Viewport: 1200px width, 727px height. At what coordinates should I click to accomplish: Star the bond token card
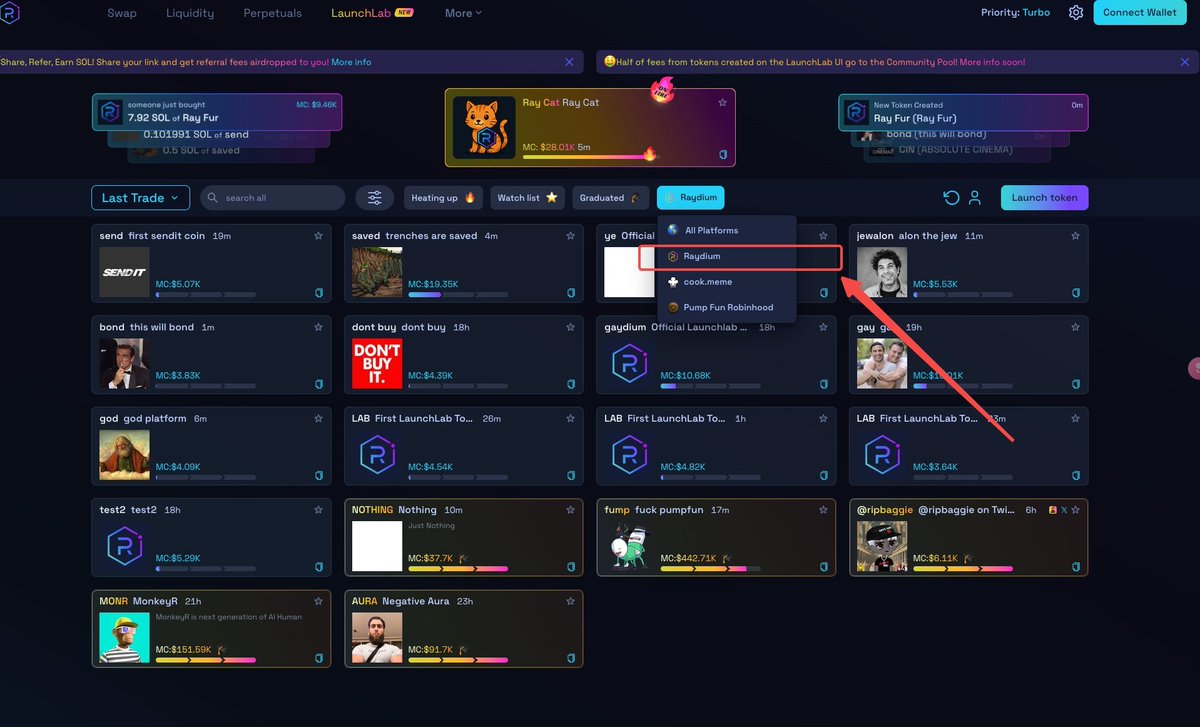[x=318, y=327]
